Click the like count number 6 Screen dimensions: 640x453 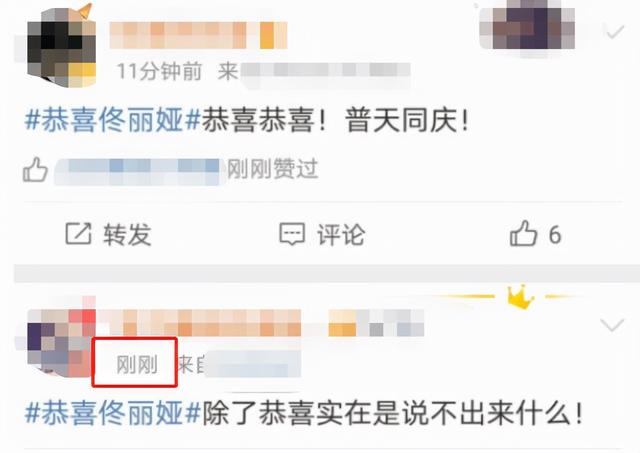[x=555, y=235]
